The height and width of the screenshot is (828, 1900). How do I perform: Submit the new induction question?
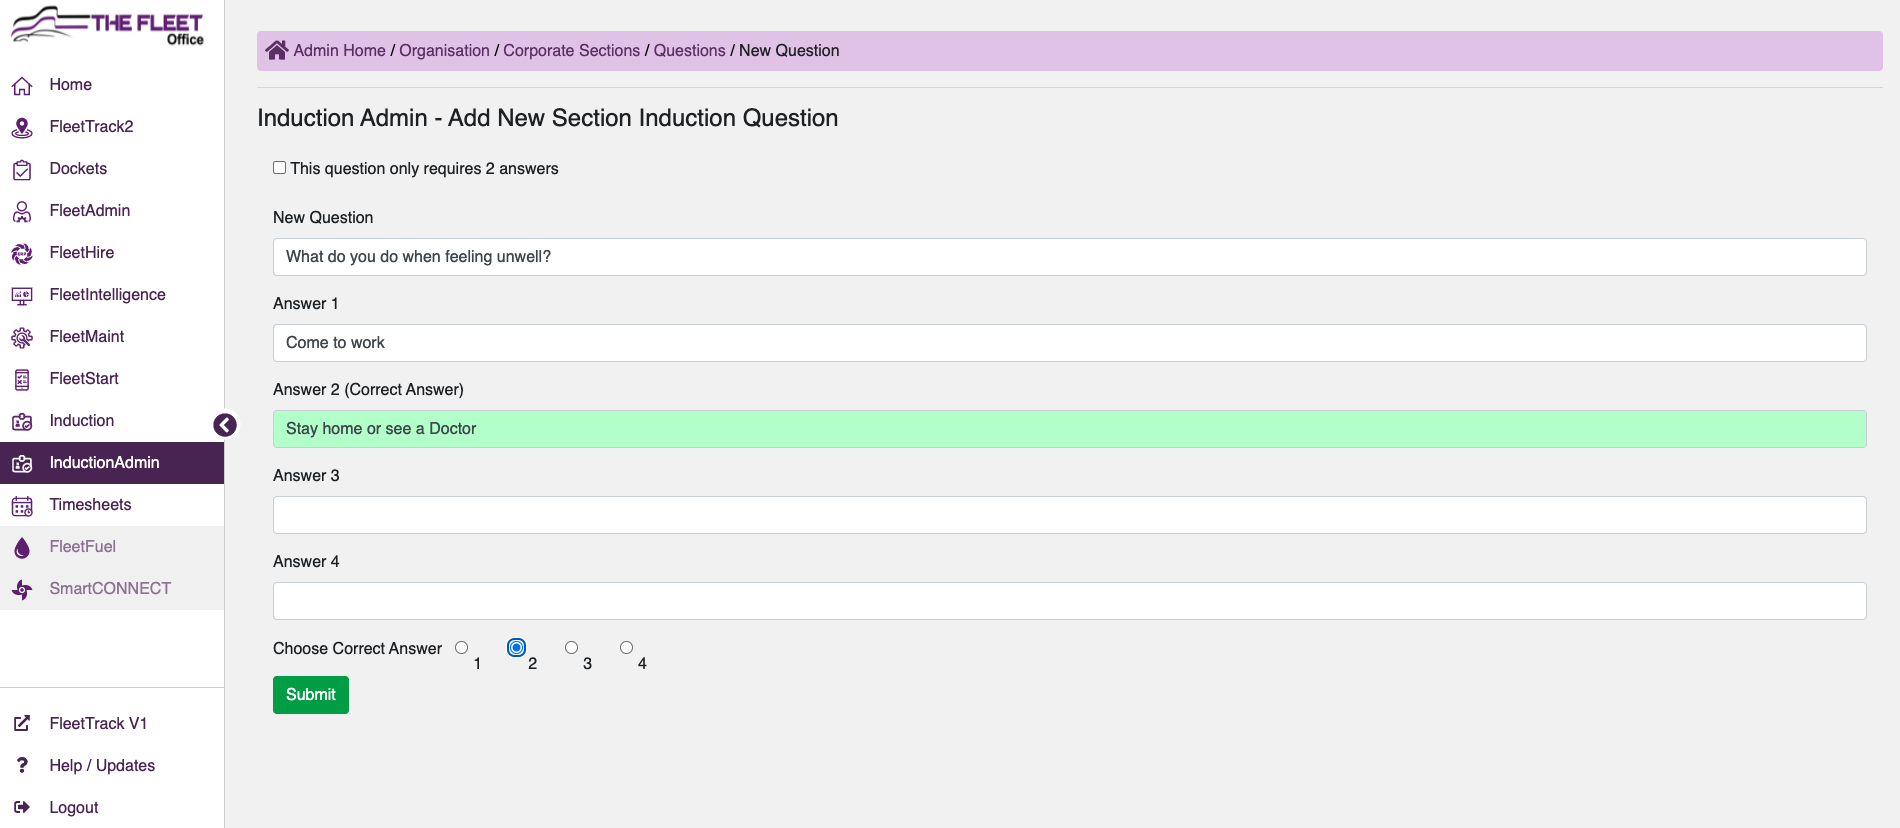(x=311, y=695)
